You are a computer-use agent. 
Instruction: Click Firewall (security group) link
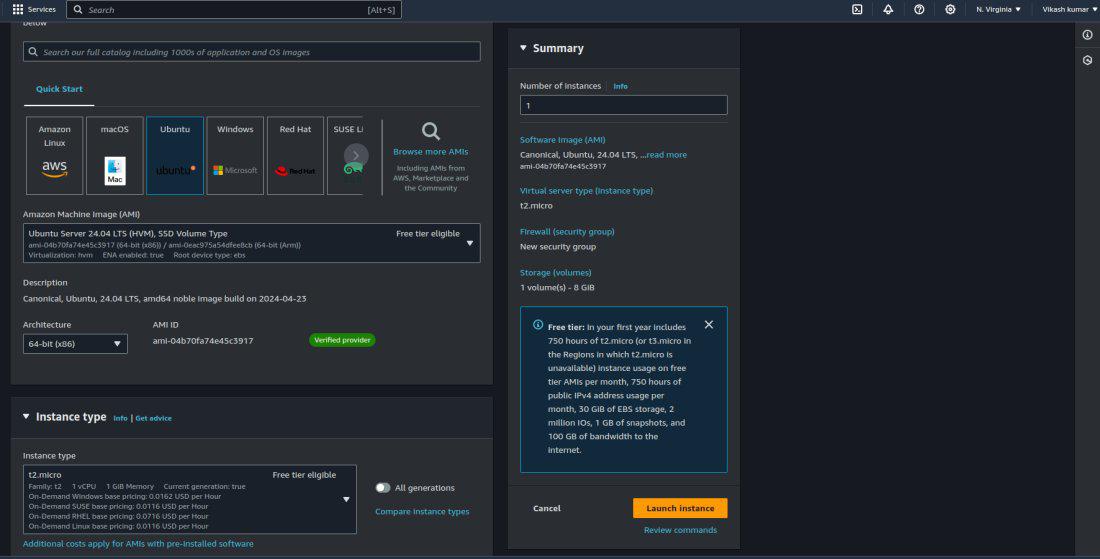coord(567,231)
